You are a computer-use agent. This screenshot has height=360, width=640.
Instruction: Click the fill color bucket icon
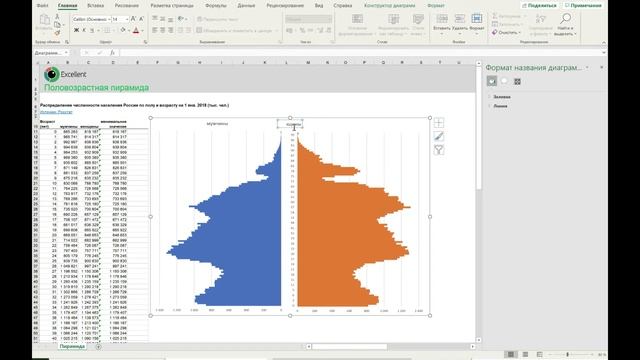click(122, 30)
